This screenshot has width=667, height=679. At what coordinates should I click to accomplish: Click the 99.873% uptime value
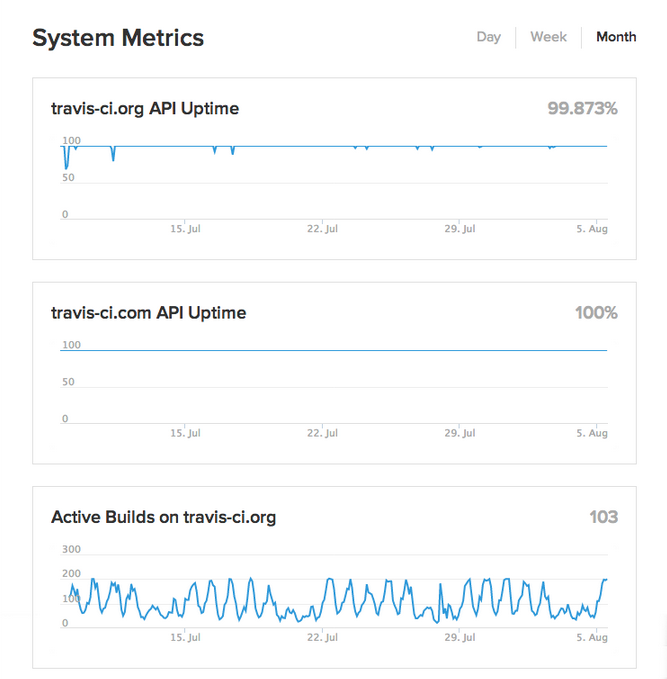(582, 108)
